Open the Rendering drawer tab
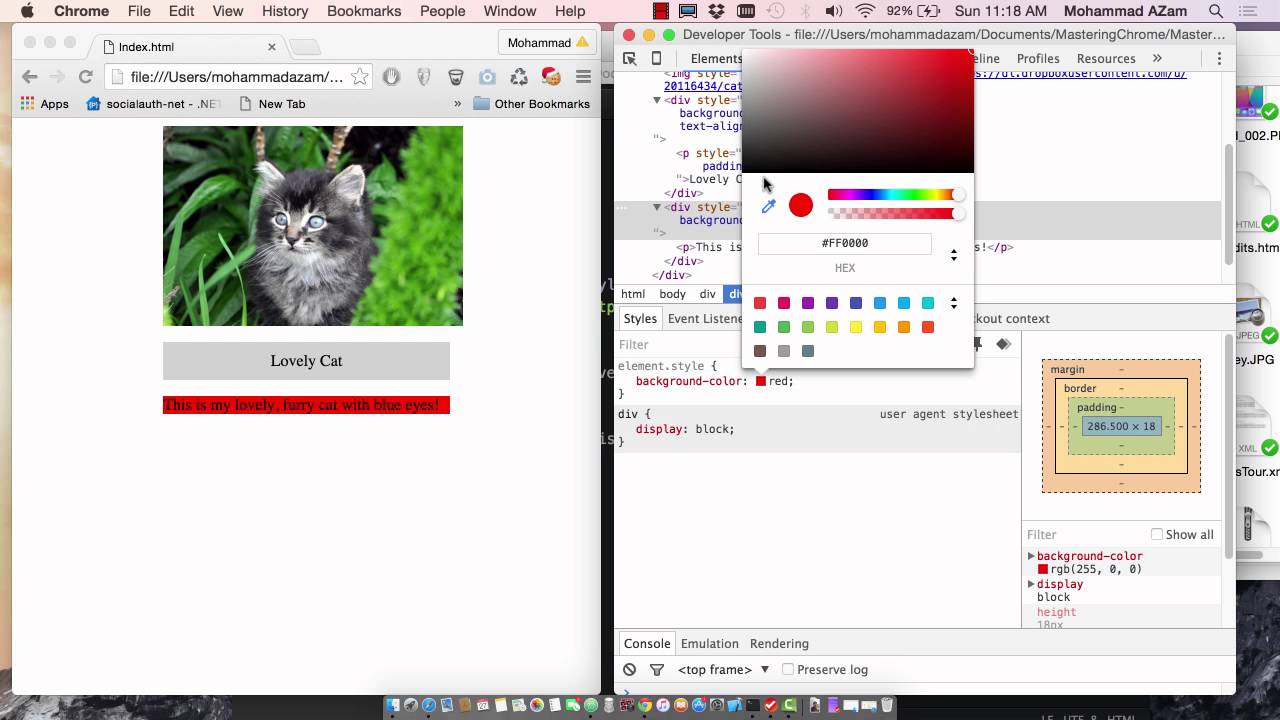 pyautogui.click(x=779, y=644)
